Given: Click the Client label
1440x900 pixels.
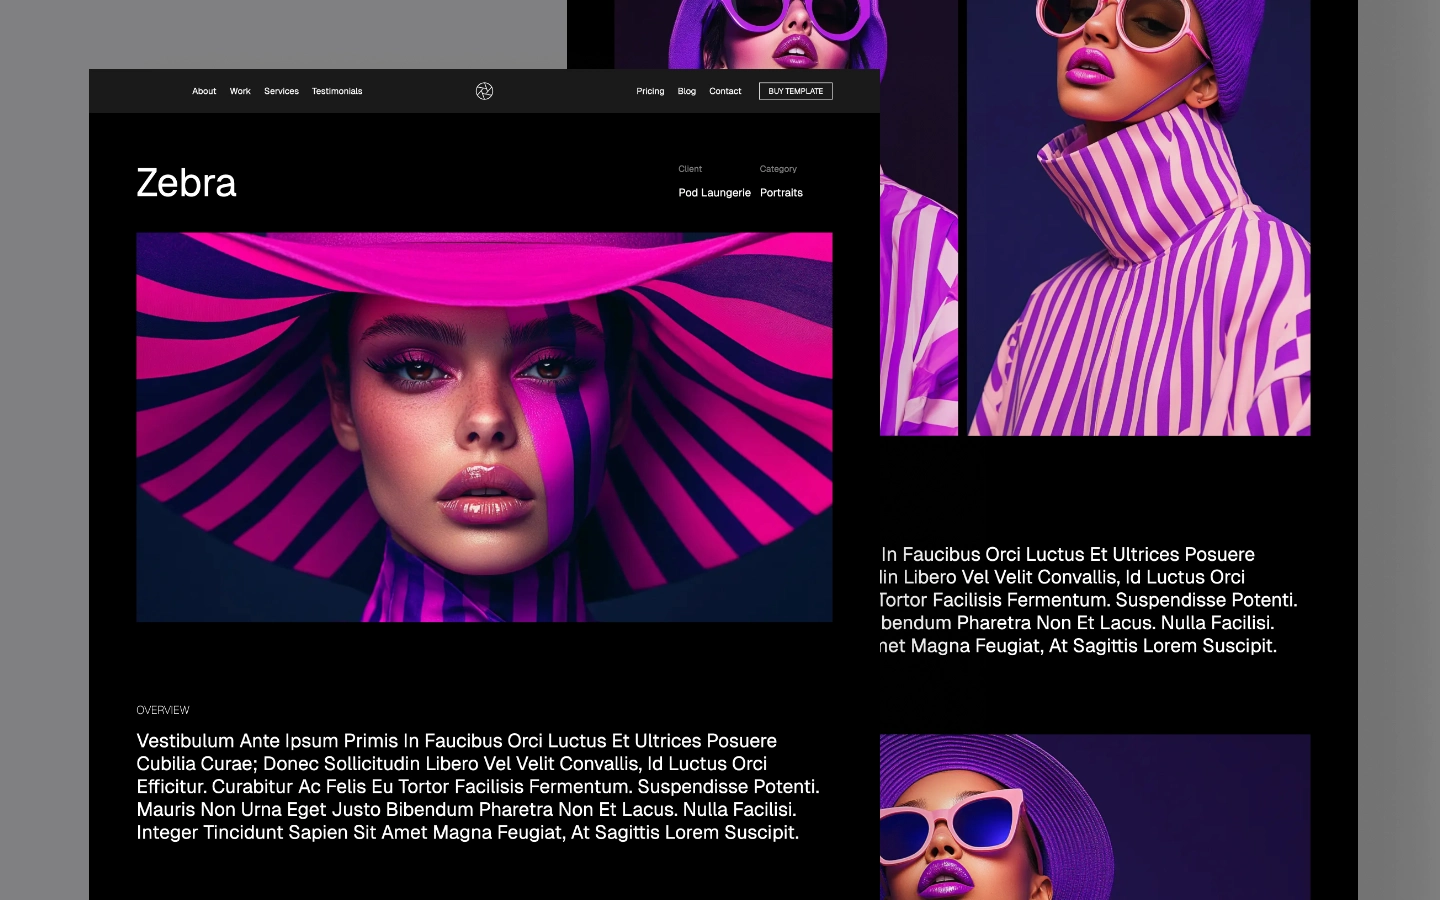Looking at the screenshot, I should pyautogui.click(x=690, y=169).
